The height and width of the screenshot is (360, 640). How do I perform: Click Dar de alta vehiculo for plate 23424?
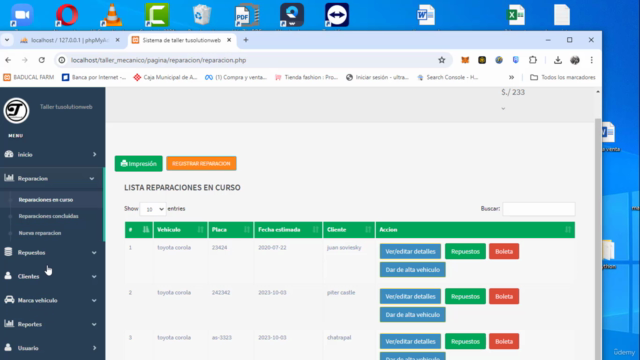[x=413, y=270]
